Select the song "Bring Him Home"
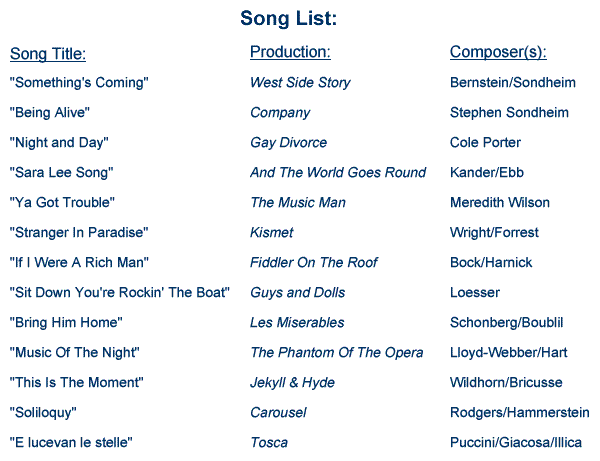The image size is (600, 461). point(66,323)
